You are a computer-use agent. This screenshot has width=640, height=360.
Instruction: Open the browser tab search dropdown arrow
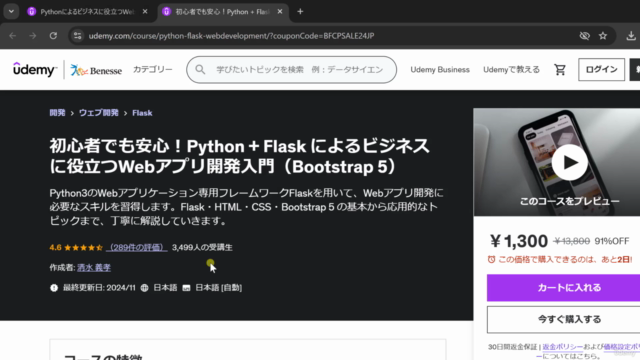(11, 11)
